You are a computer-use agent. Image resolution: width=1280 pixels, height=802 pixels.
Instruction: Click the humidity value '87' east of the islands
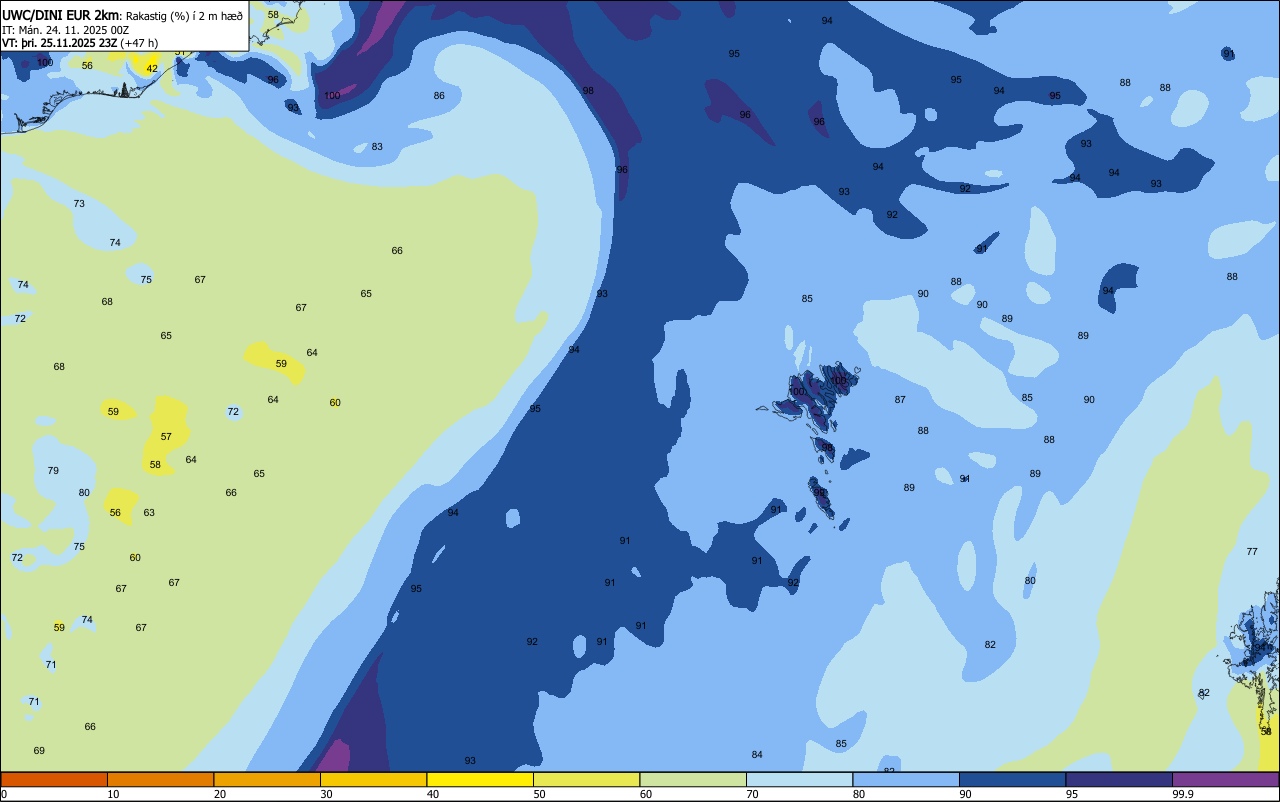tap(900, 400)
